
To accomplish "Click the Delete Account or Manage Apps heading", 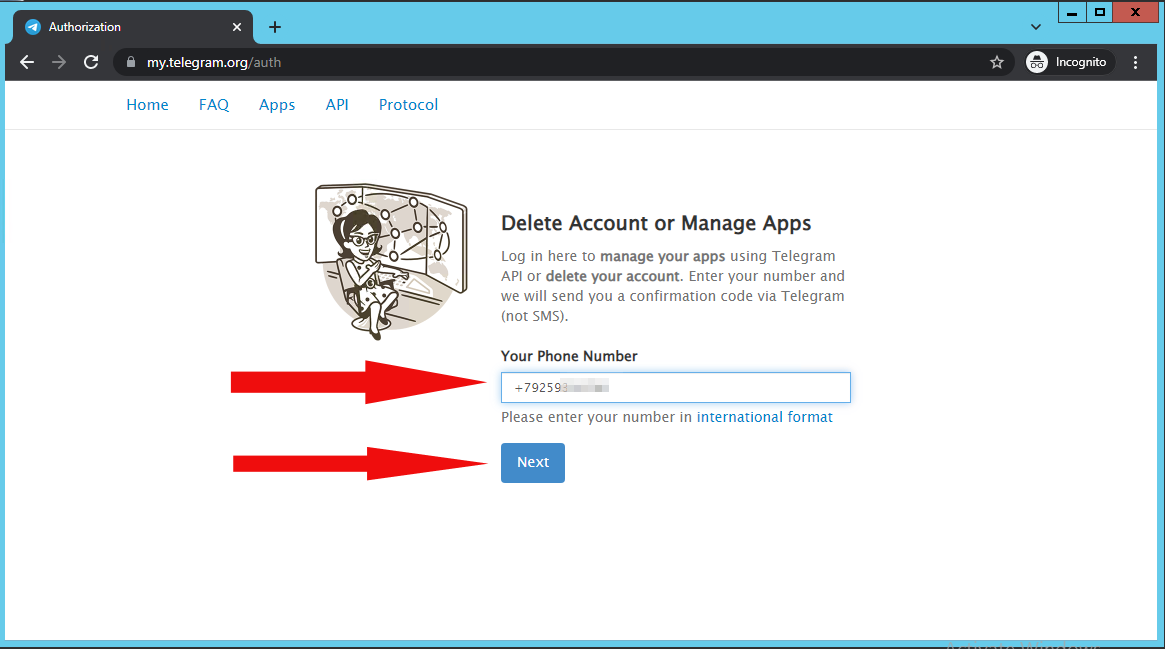I will 656,224.
